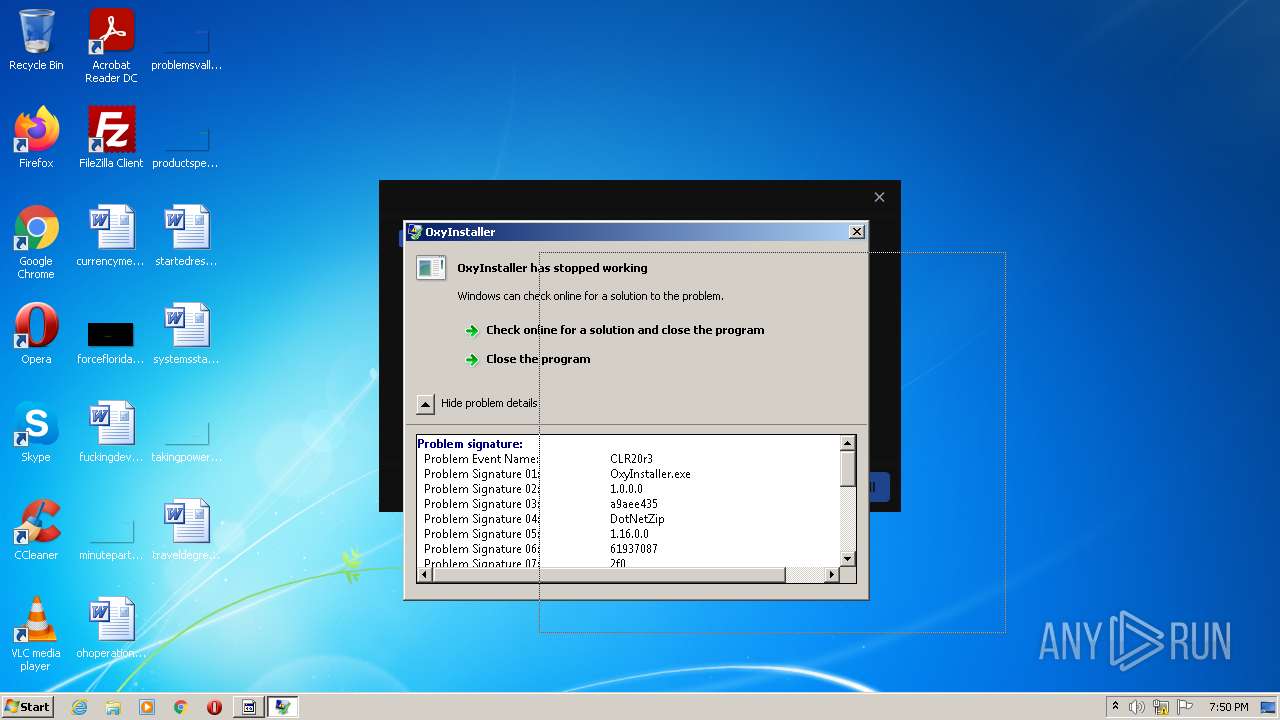Check online for a solution and close program
This screenshot has height=720, width=1280.
pyautogui.click(x=625, y=330)
